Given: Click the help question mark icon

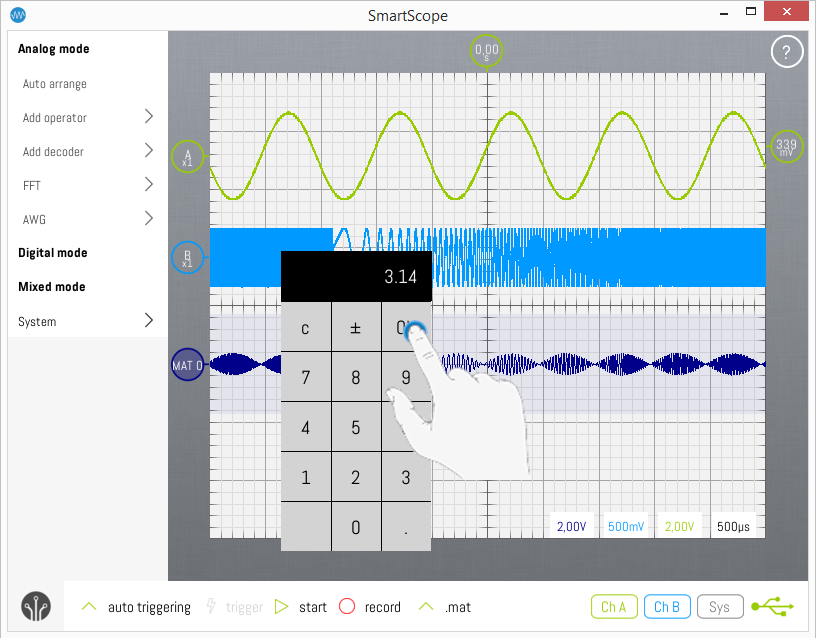Looking at the screenshot, I should click(786, 53).
